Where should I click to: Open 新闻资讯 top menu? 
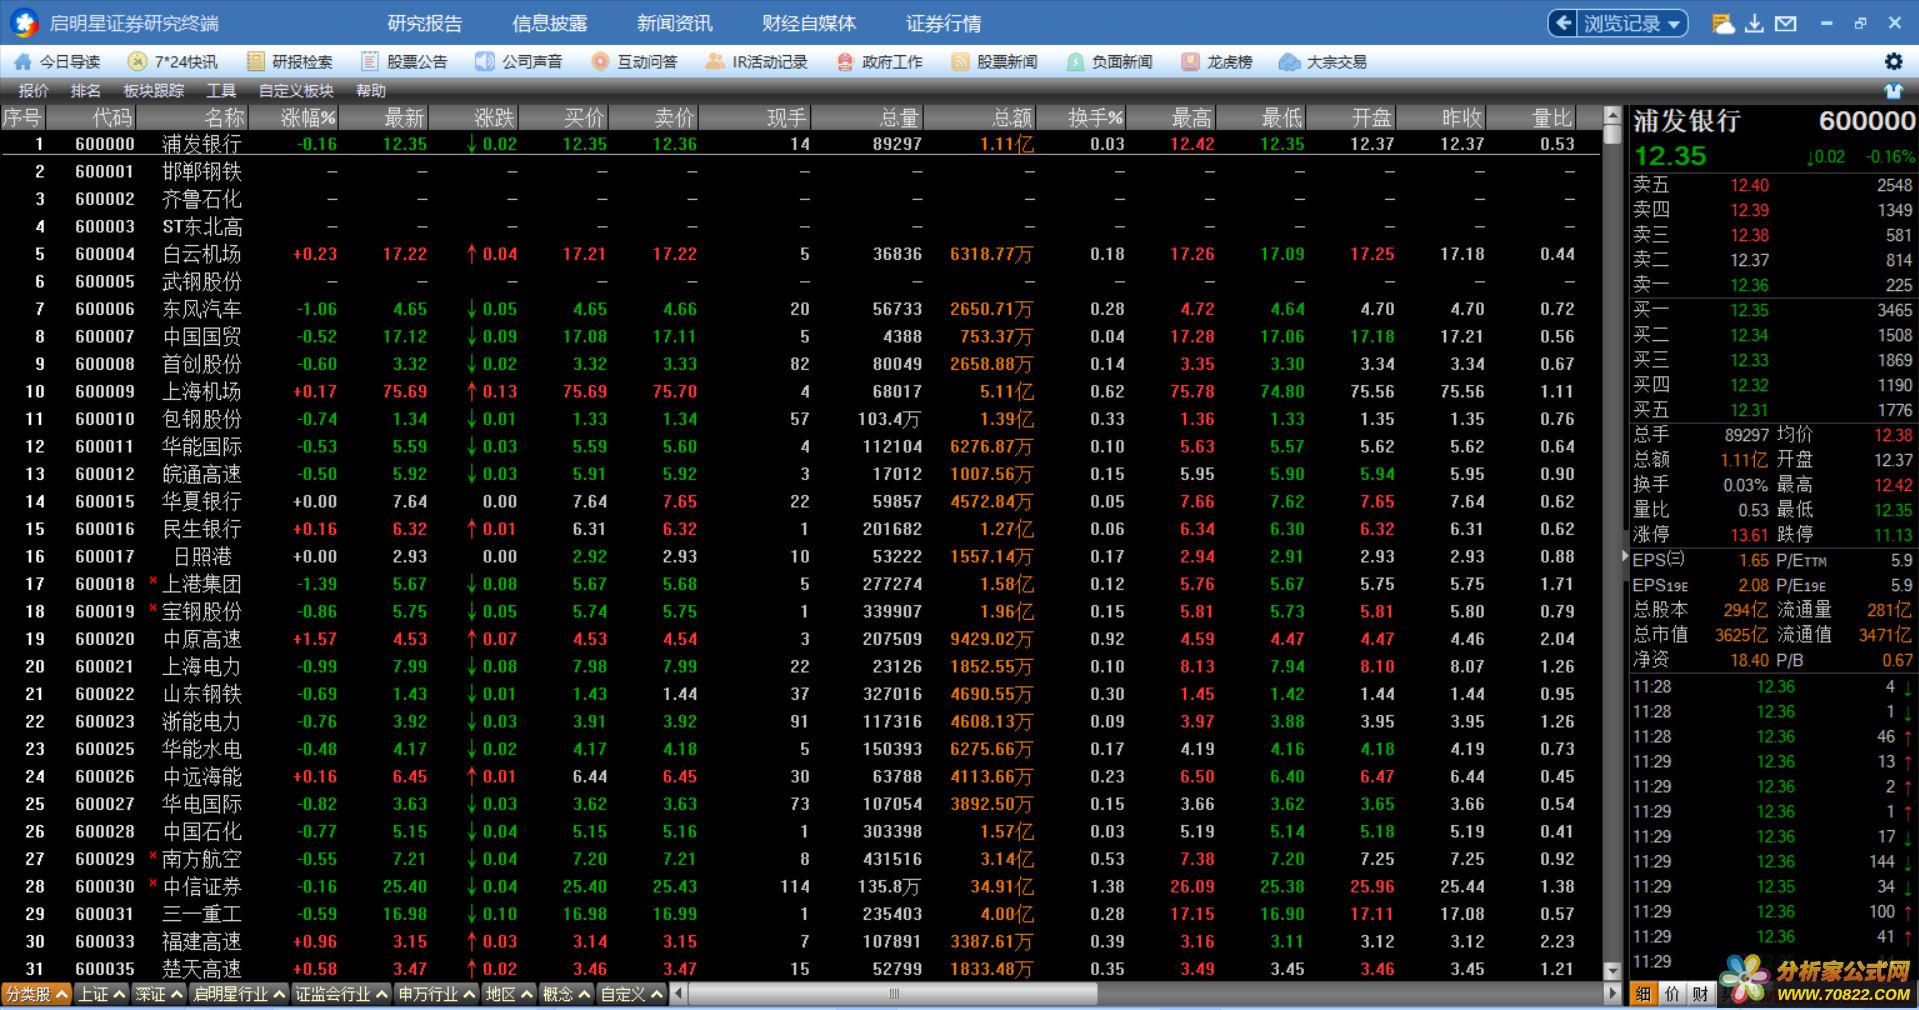[675, 23]
